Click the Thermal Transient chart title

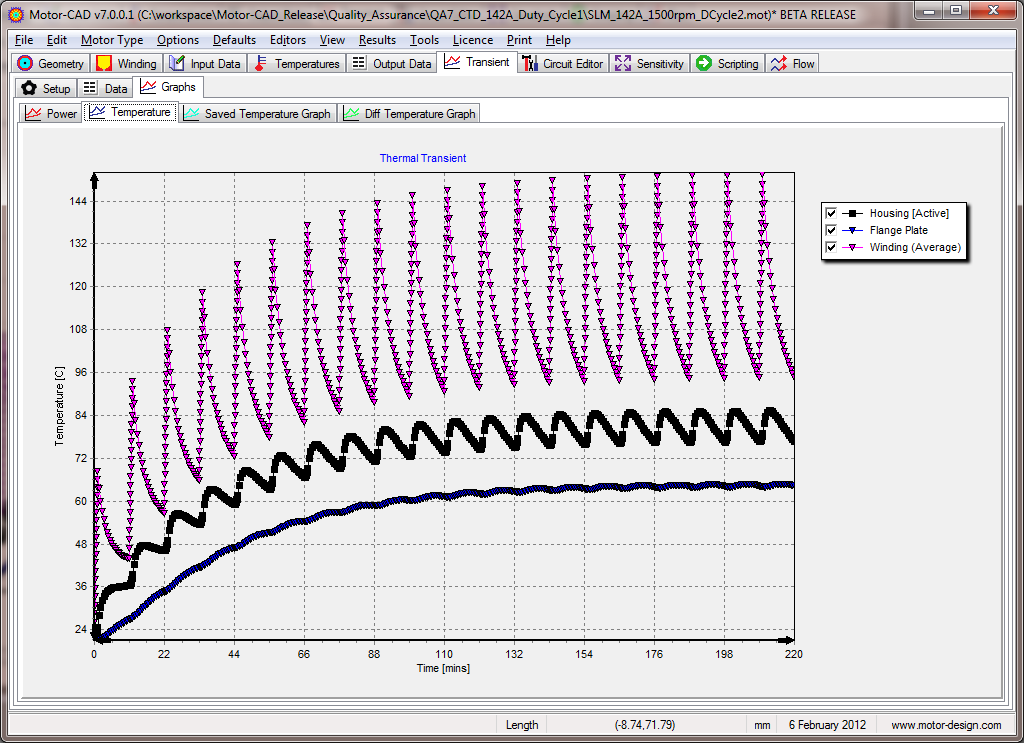point(423,158)
